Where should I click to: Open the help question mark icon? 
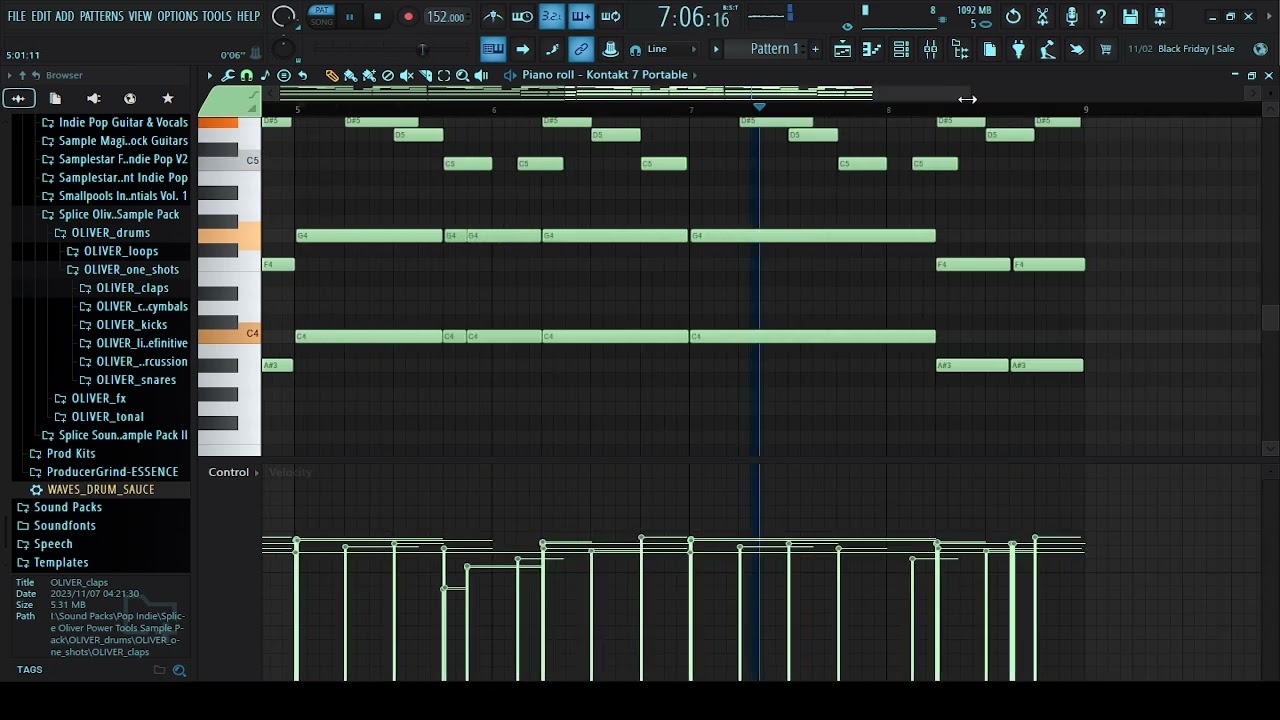[x=1101, y=16]
